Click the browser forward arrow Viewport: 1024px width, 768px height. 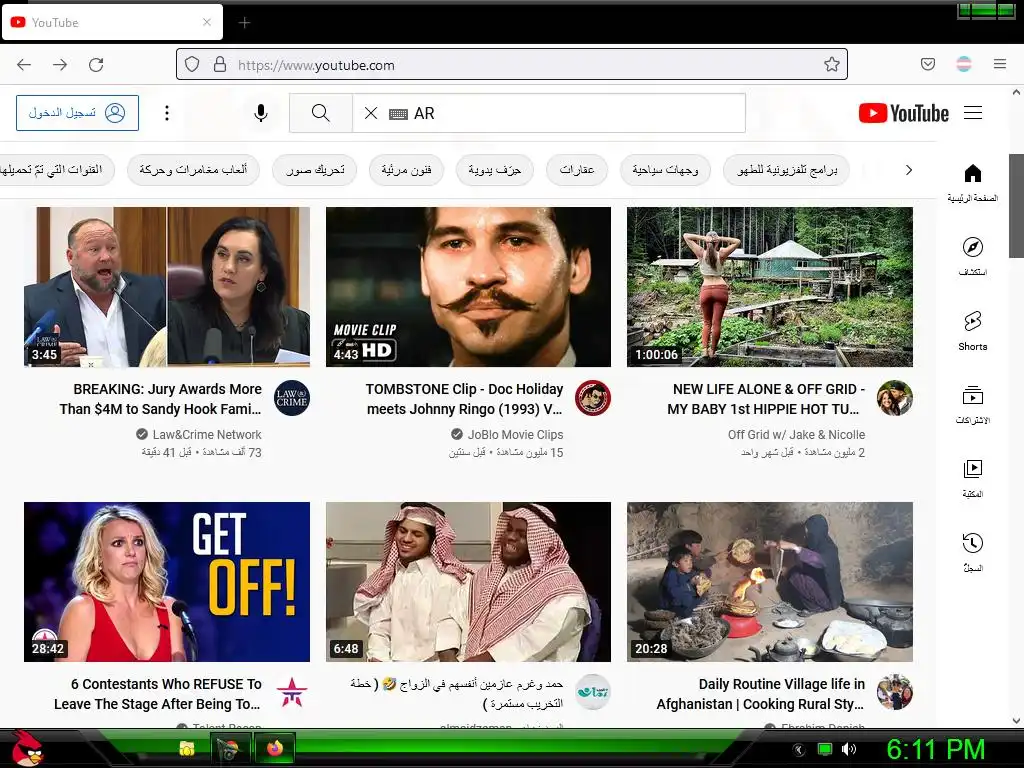pos(60,65)
